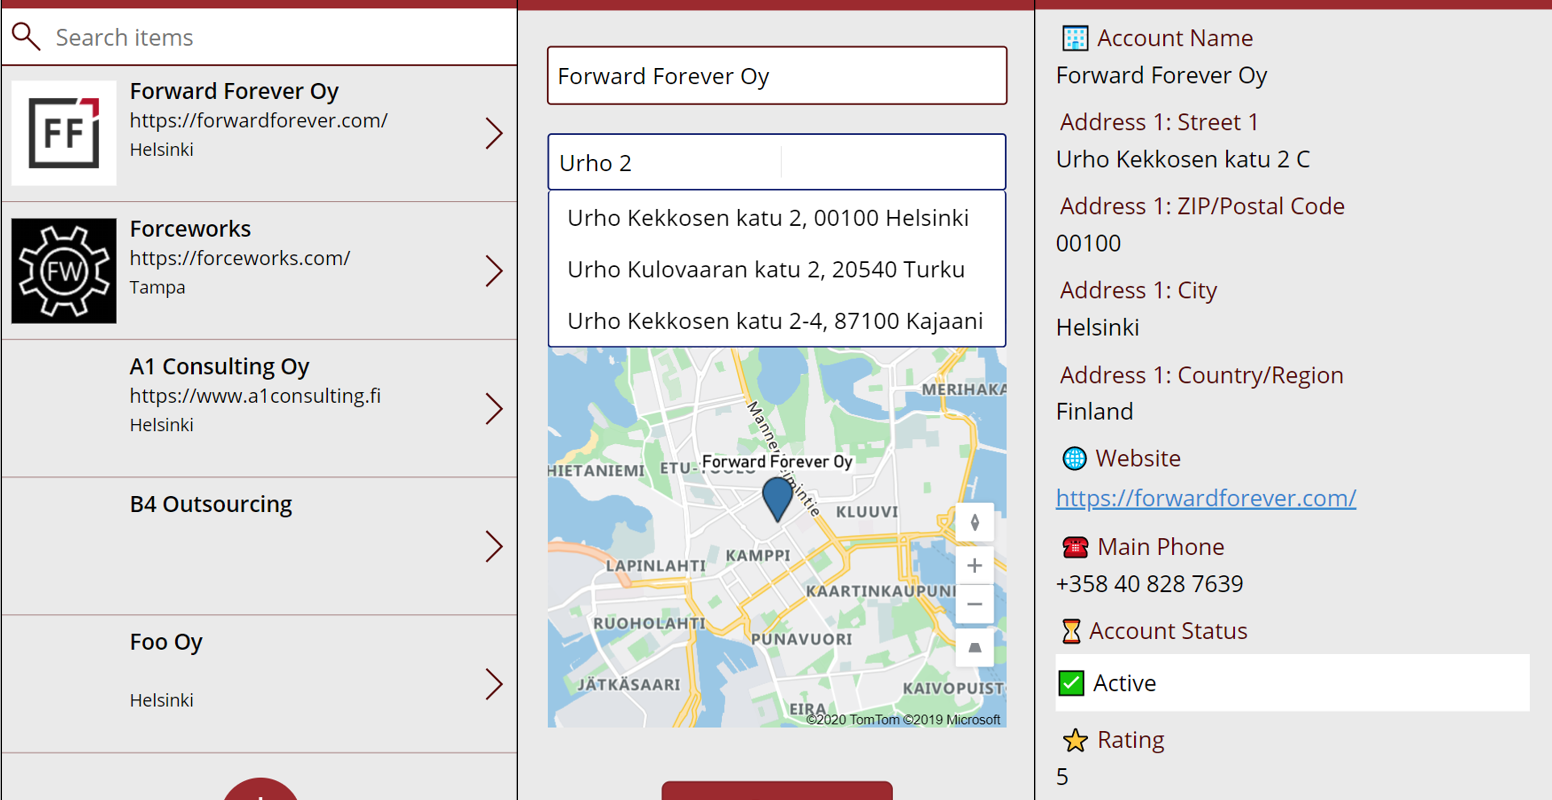
Task: Click https://forceworks.com/ text in list
Action: [x=240, y=258]
